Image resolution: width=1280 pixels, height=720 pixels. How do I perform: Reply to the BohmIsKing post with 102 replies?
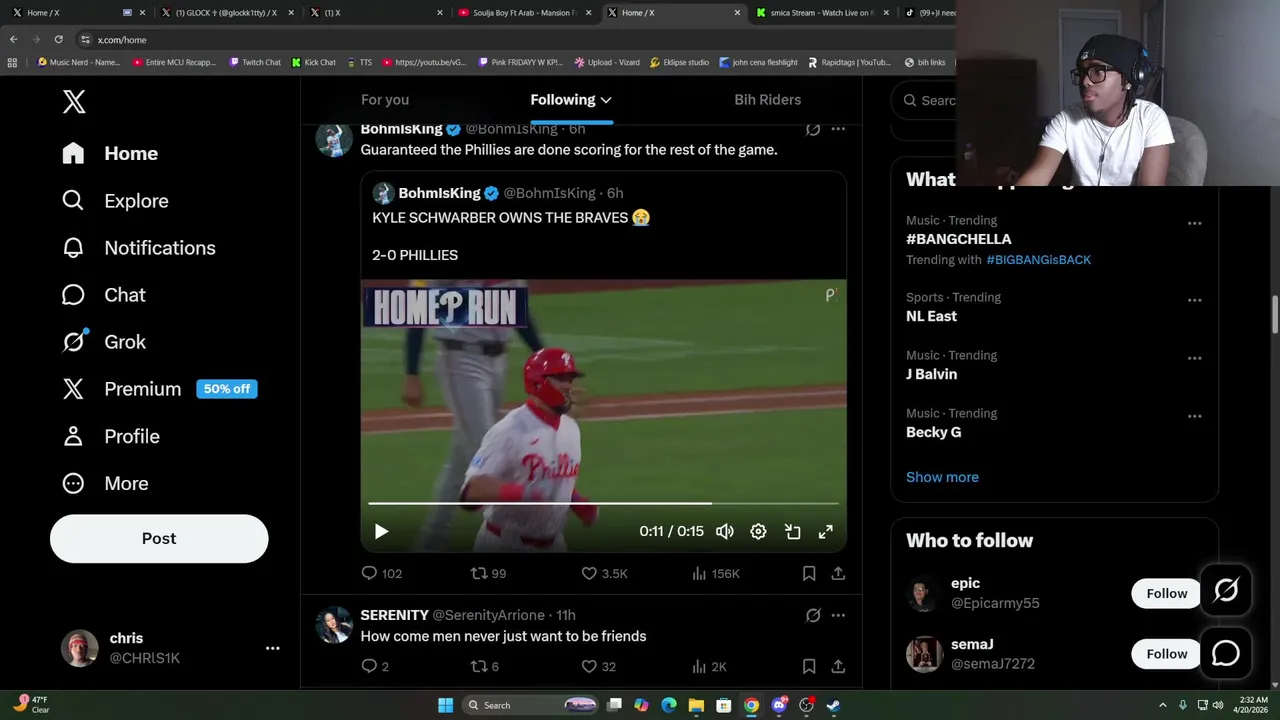click(x=381, y=573)
